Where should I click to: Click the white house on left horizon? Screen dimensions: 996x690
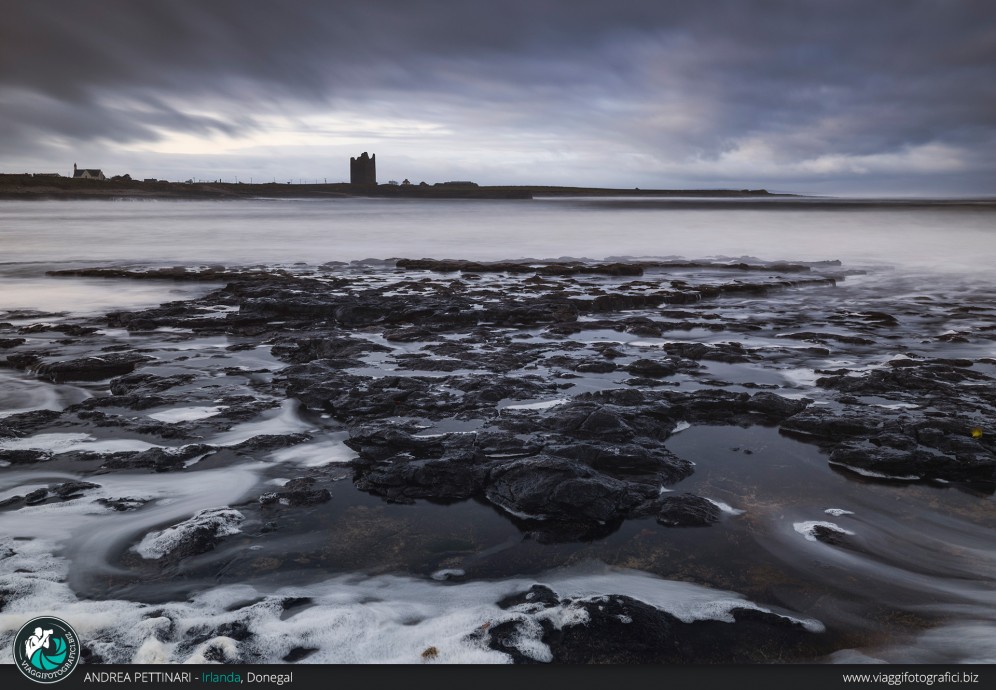(x=88, y=173)
